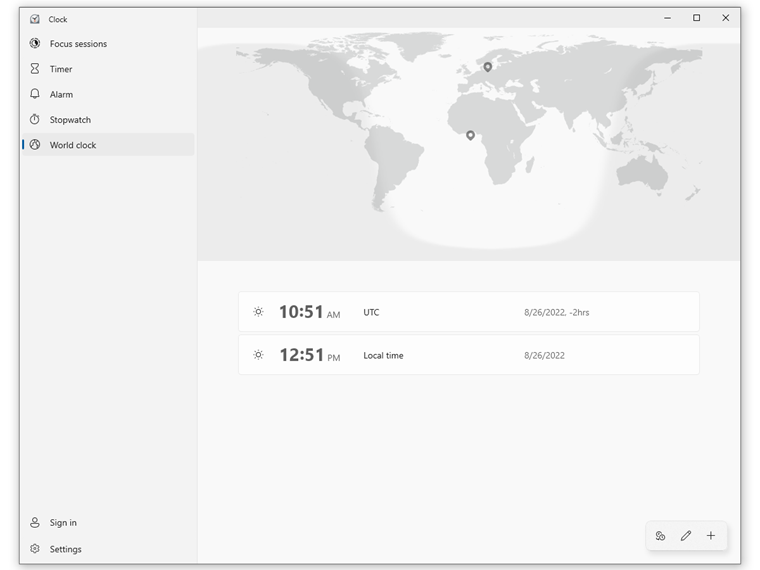The height and width of the screenshot is (570, 760).
Task: Click the 8/26/2022, -2hrs date text
Action: pyautogui.click(x=557, y=313)
